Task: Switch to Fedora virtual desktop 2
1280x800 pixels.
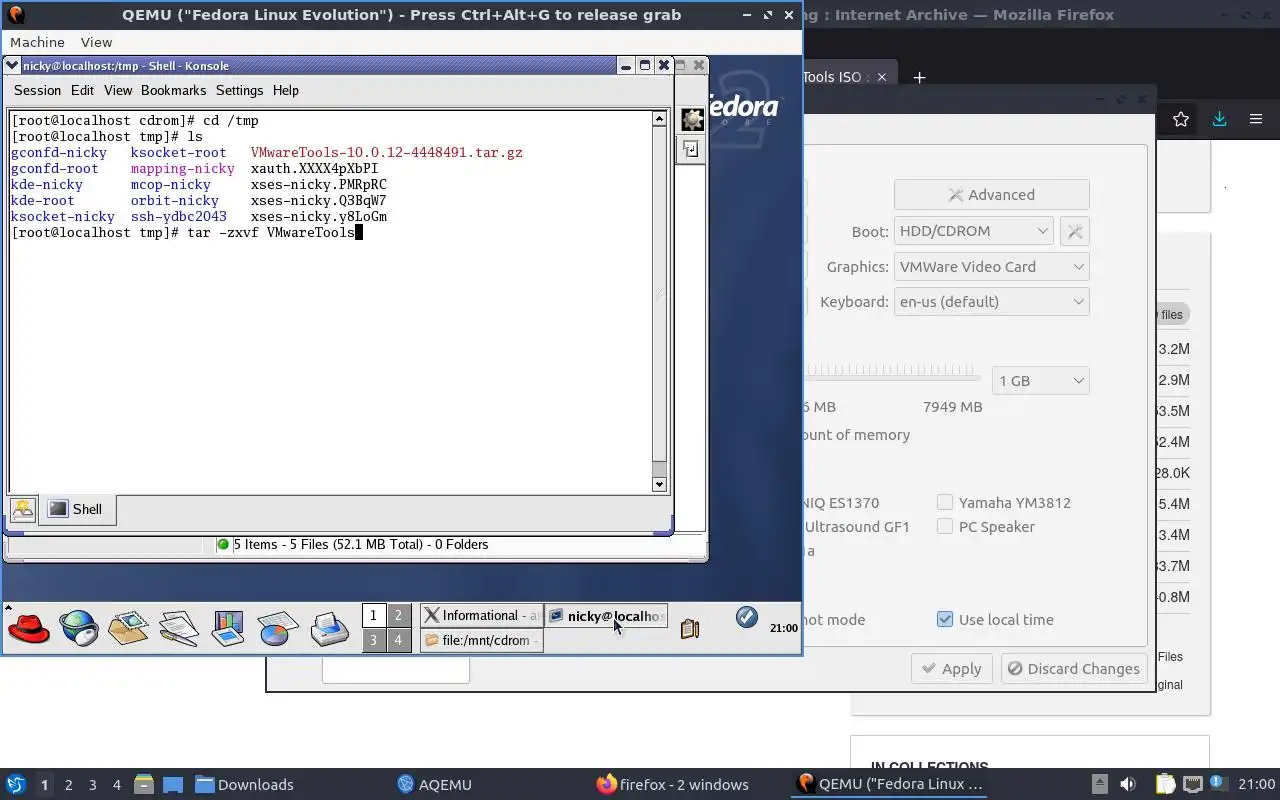Action: point(398,615)
